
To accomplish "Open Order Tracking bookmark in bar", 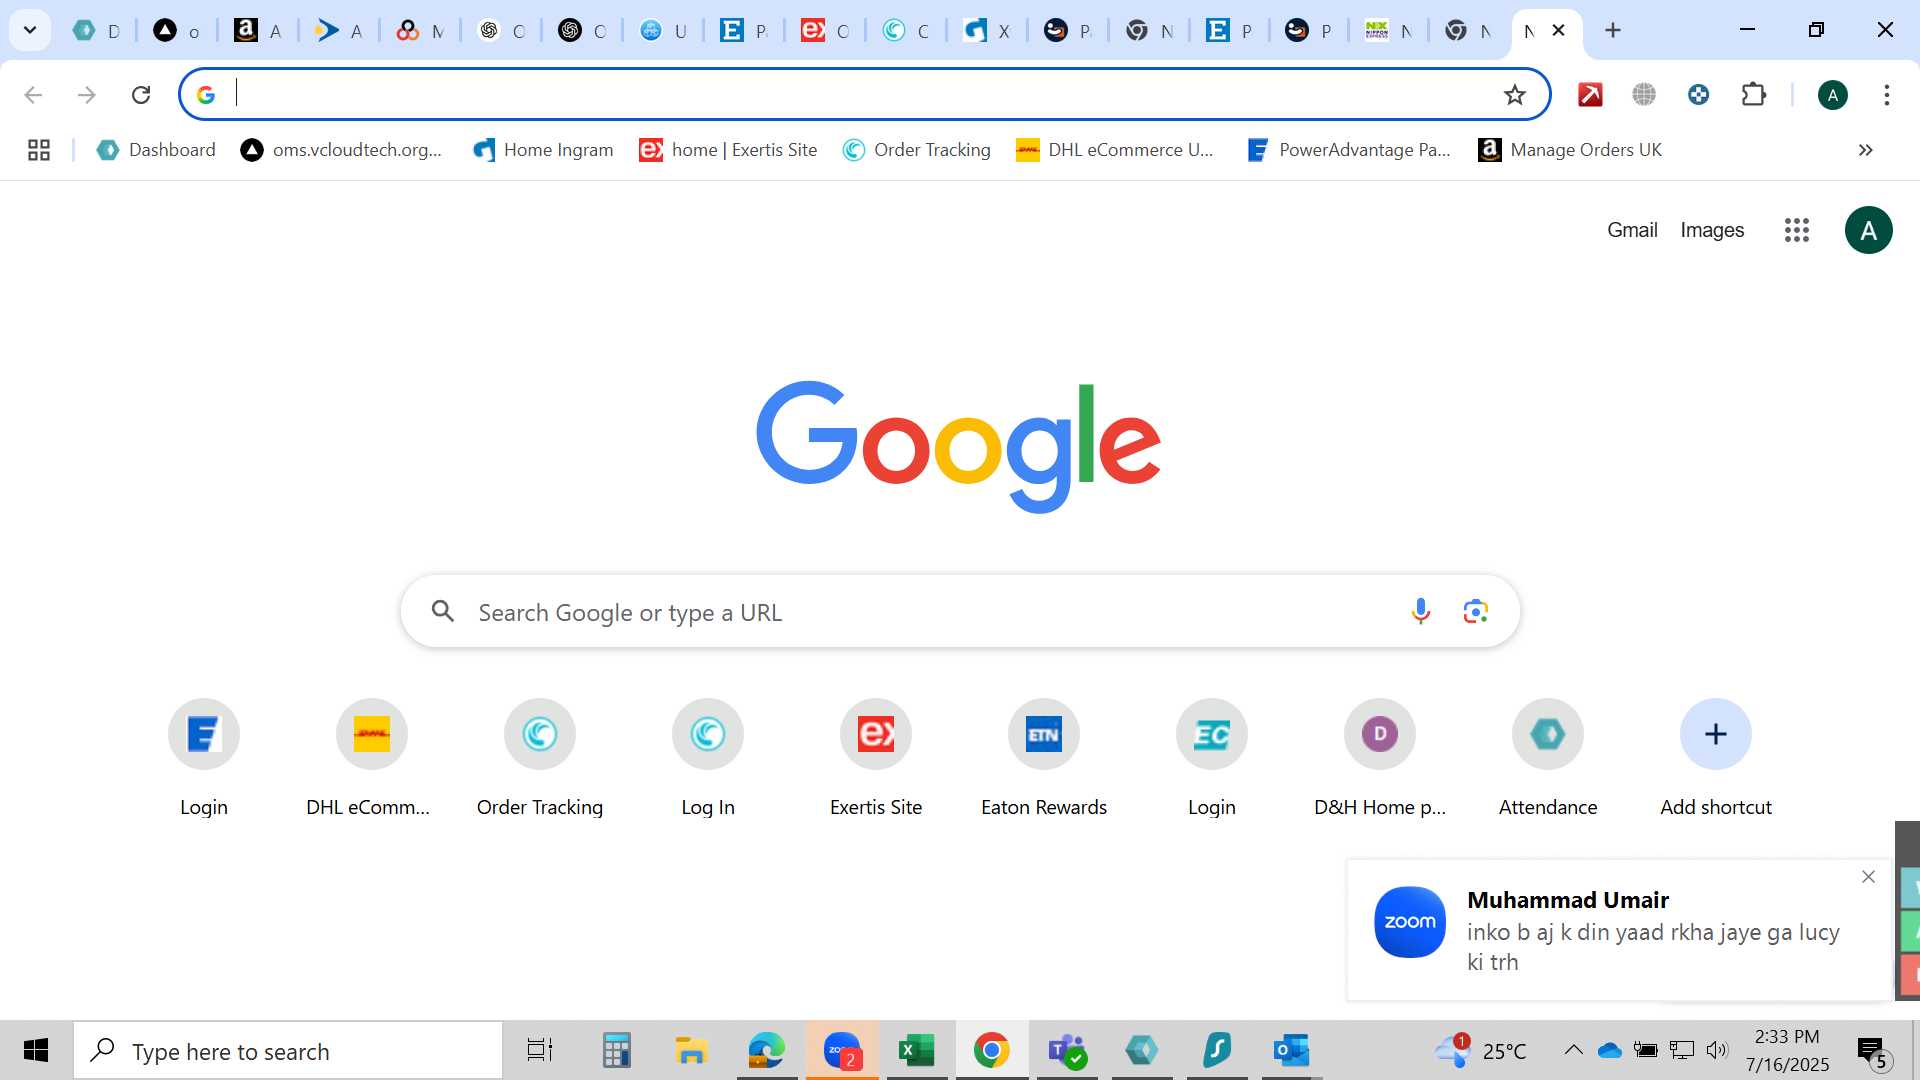I will [917, 150].
